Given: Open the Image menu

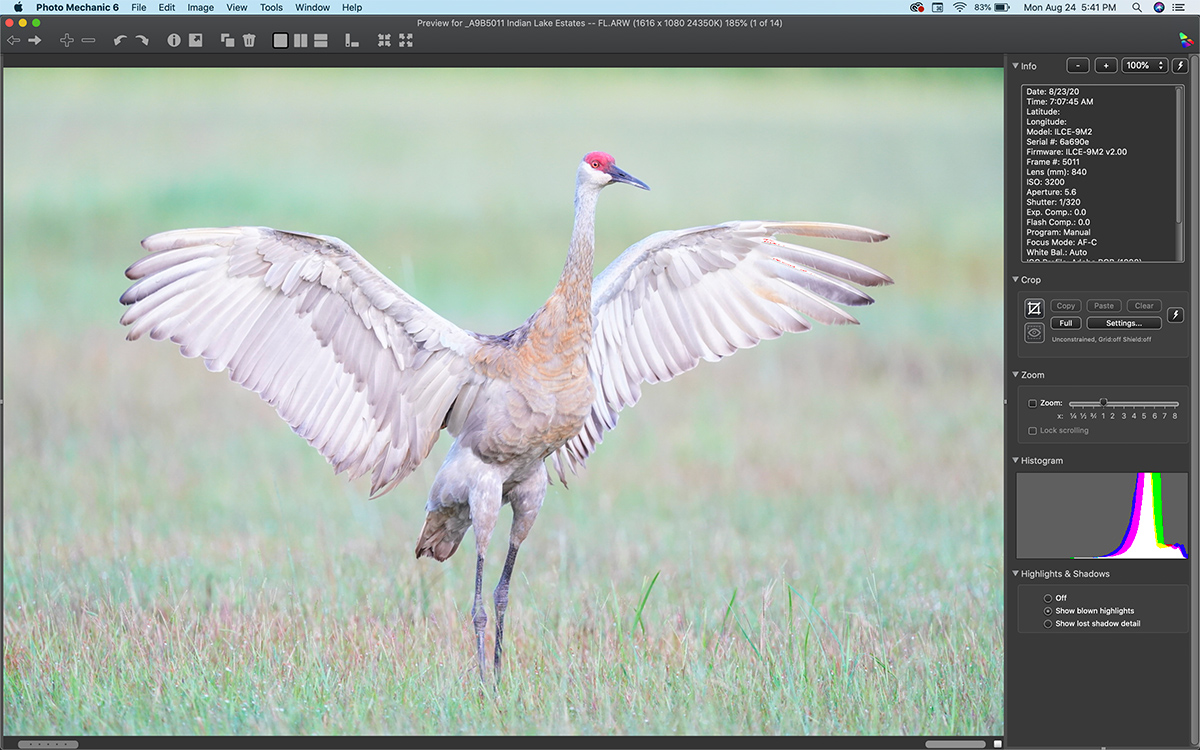Looking at the screenshot, I should click(x=201, y=7).
